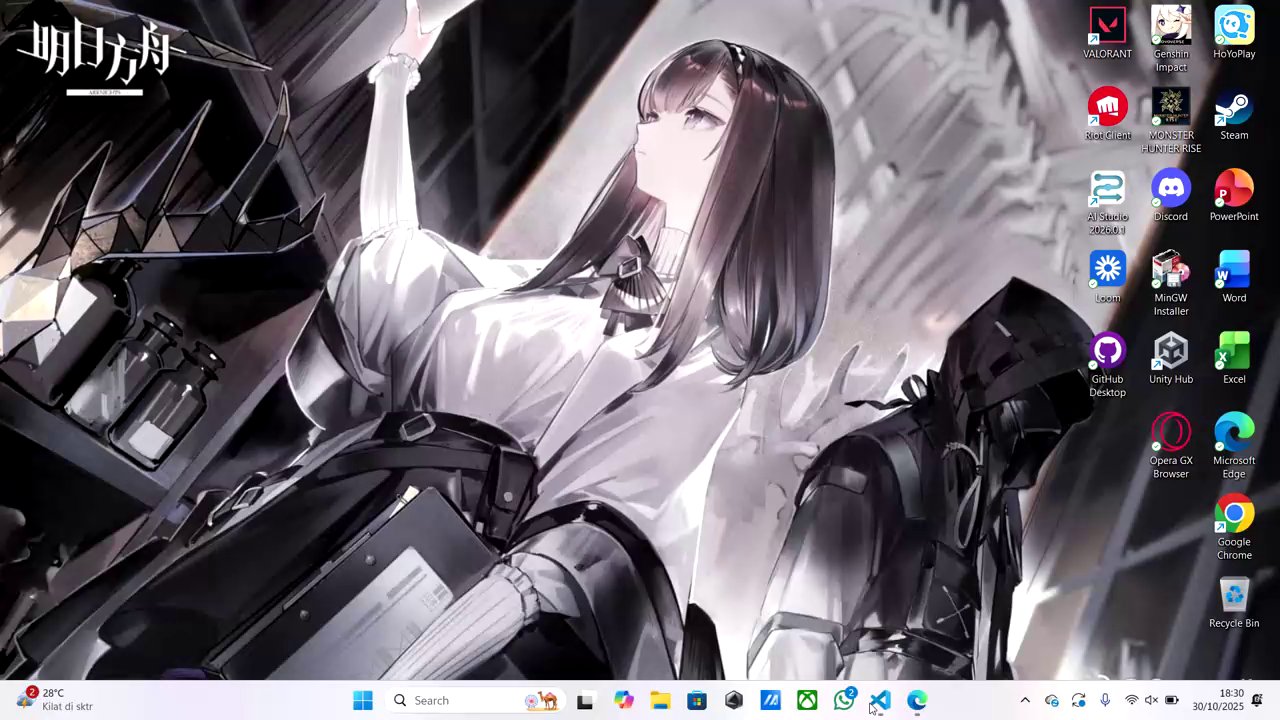This screenshot has height=720, width=1280.
Task: Select the Word desktop icon
Action: click(x=1234, y=278)
